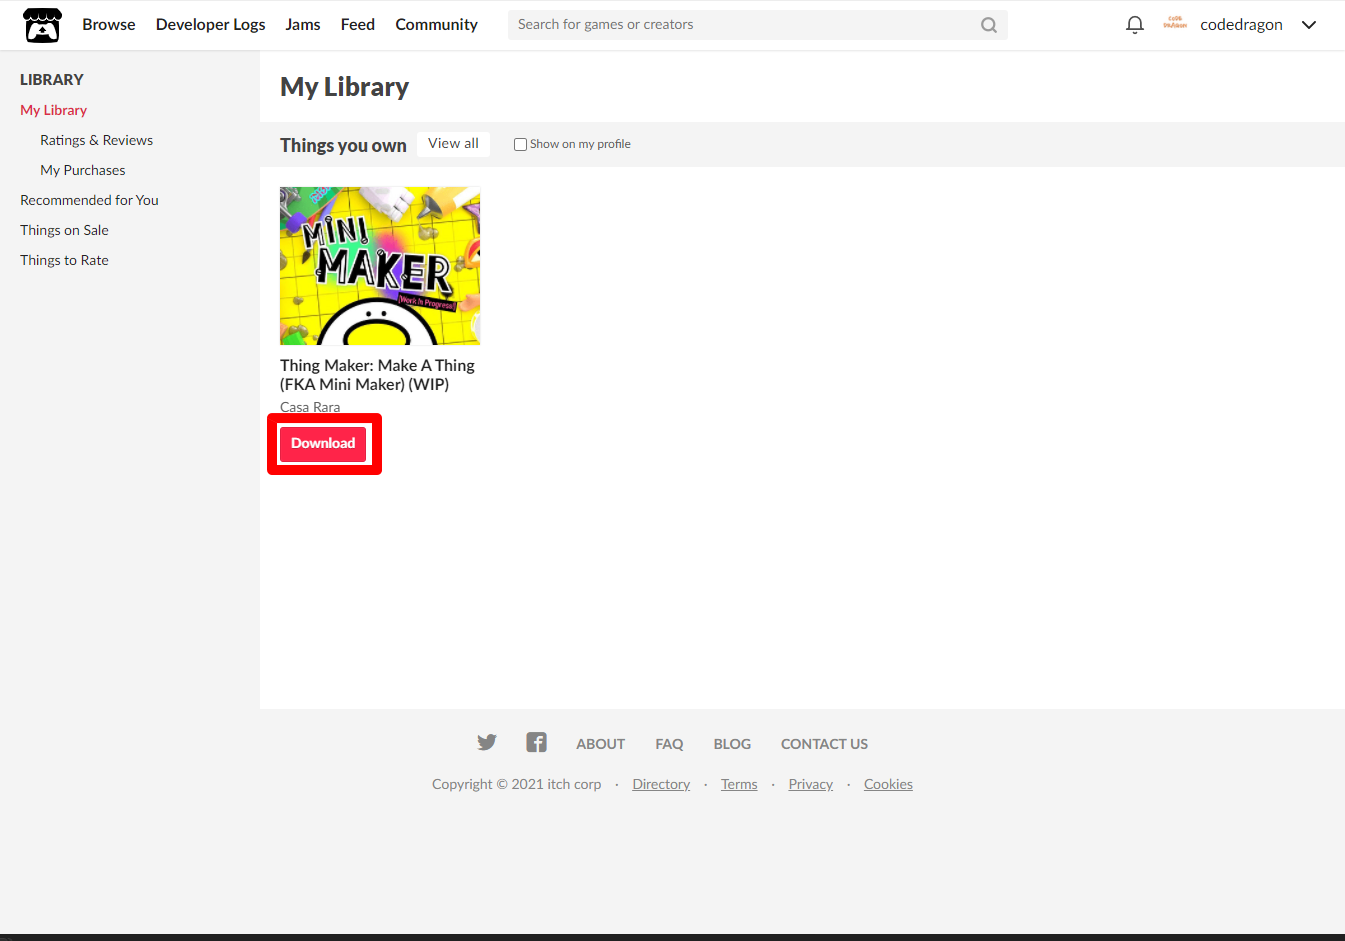Open the Directory footer link
Screen dimensions: 1345x941
click(x=662, y=784)
